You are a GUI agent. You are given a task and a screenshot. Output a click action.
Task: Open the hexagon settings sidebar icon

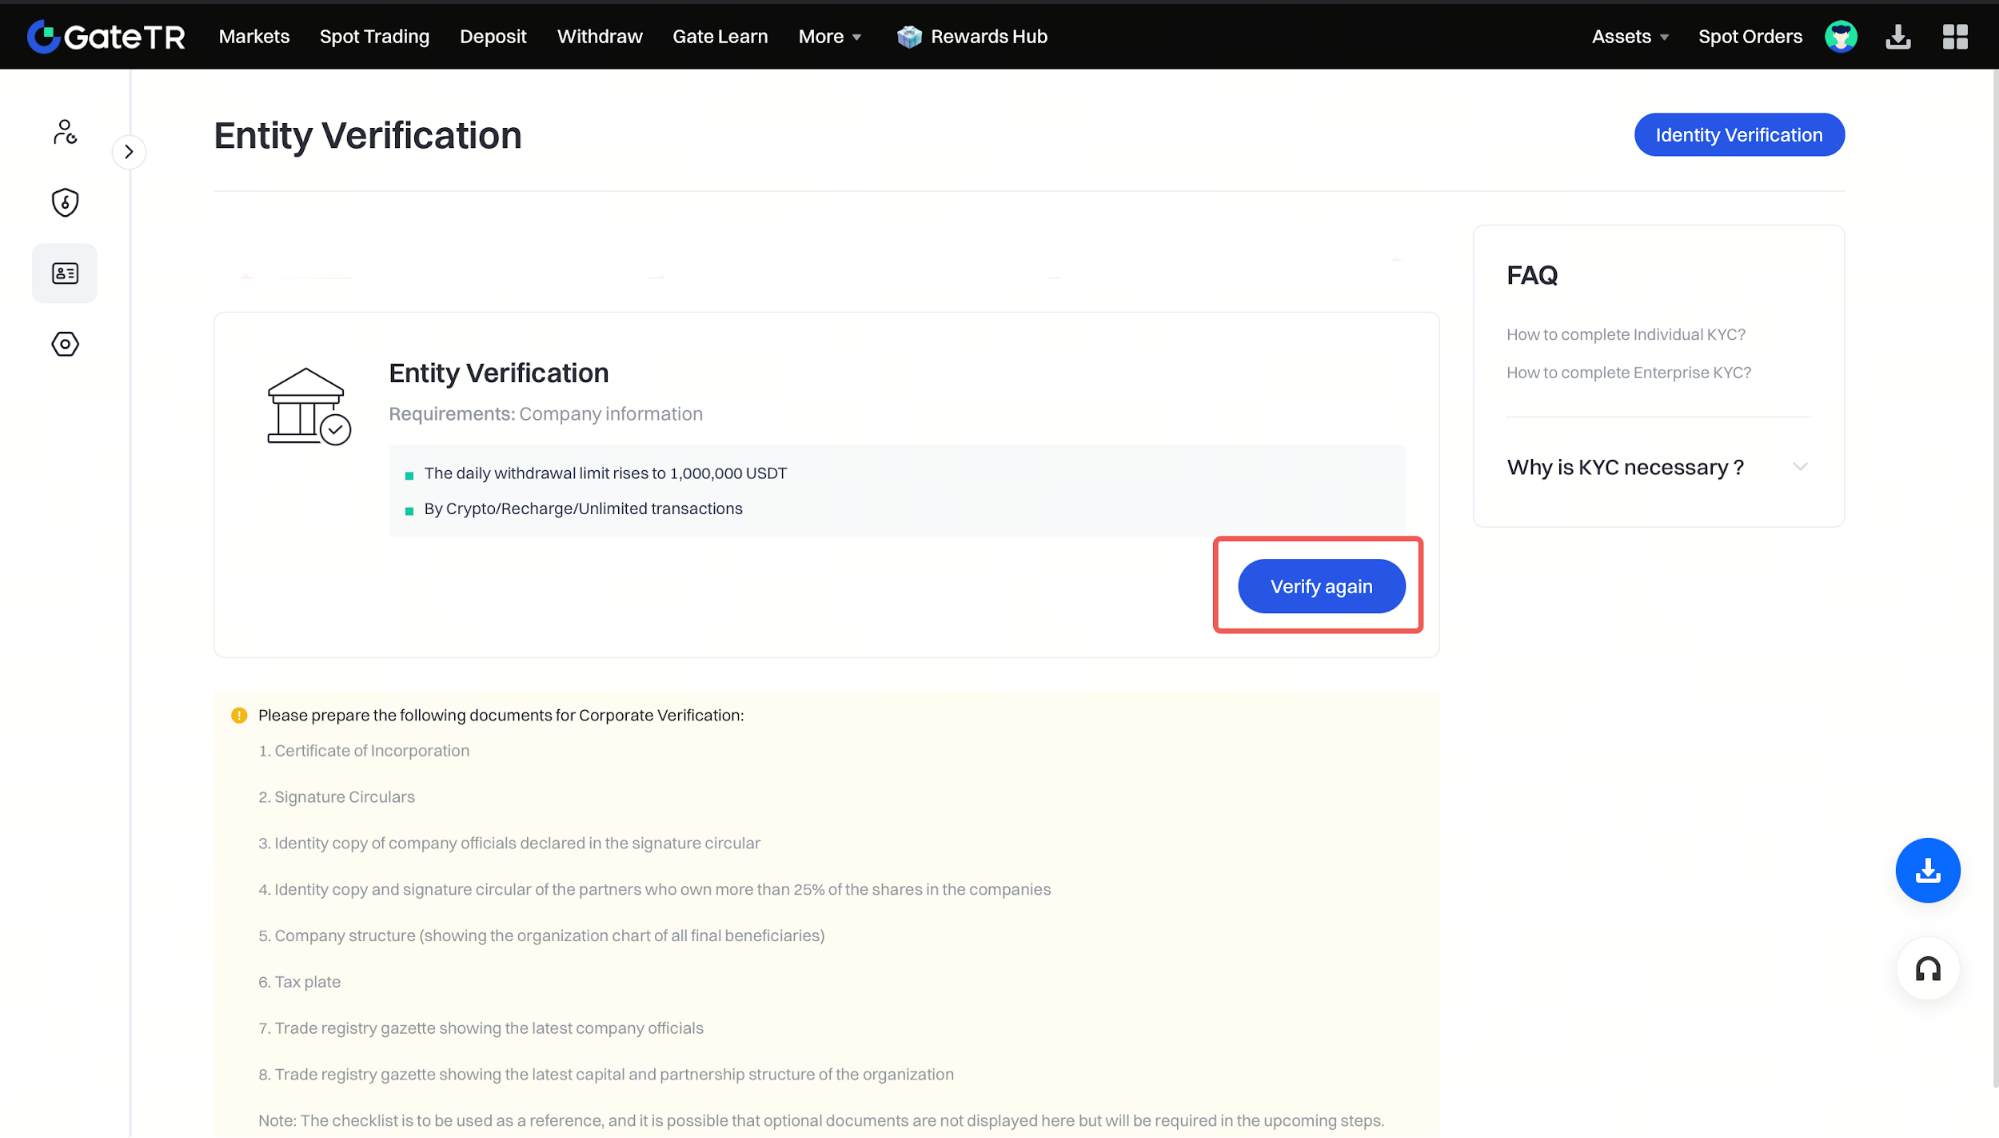tap(65, 344)
